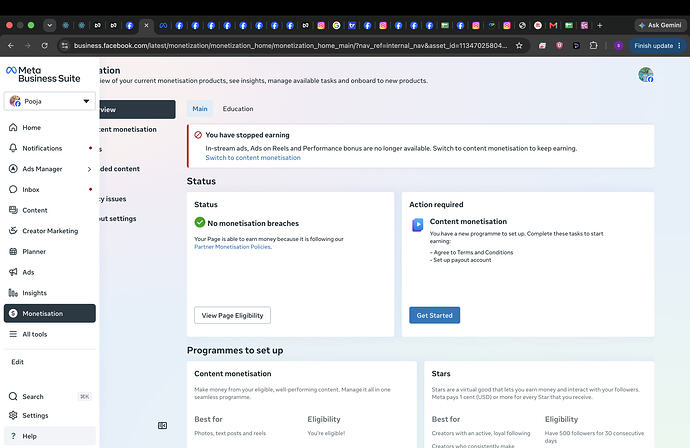Open Branded content menu item
Image resolution: width=690 pixels, height=448 pixels.
pos(120,169)
